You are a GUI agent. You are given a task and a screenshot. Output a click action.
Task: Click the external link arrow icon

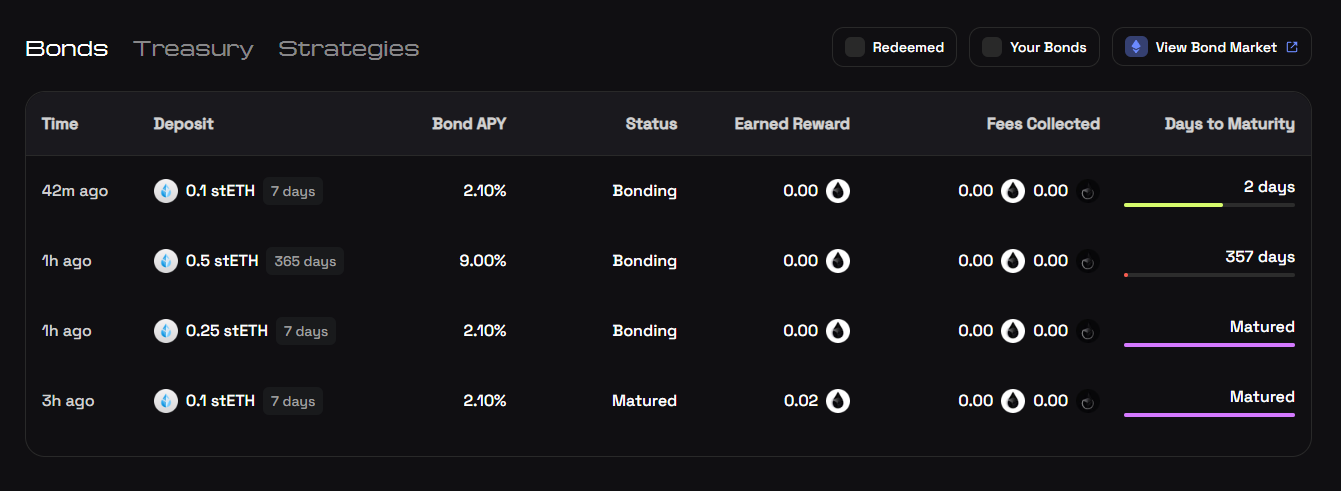click(x=1292, y=47)
